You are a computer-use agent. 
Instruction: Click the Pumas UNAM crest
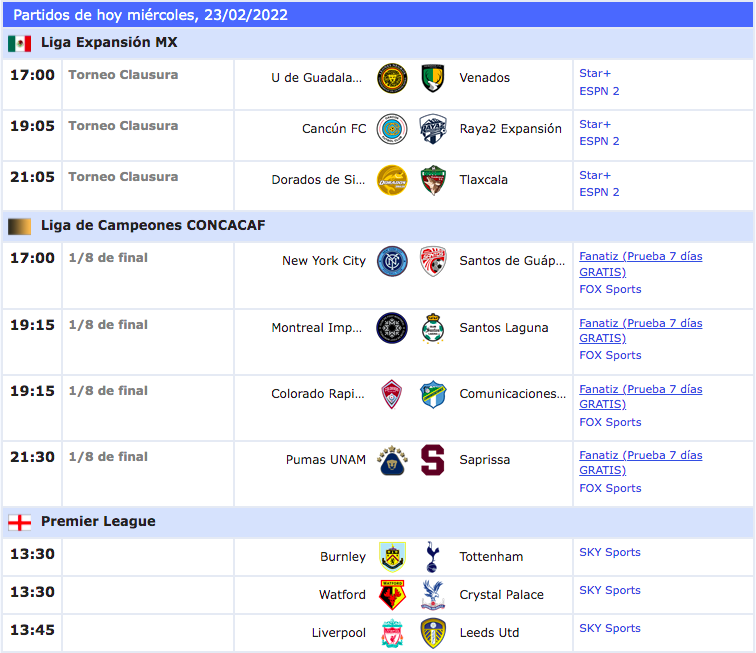[392, 460]
